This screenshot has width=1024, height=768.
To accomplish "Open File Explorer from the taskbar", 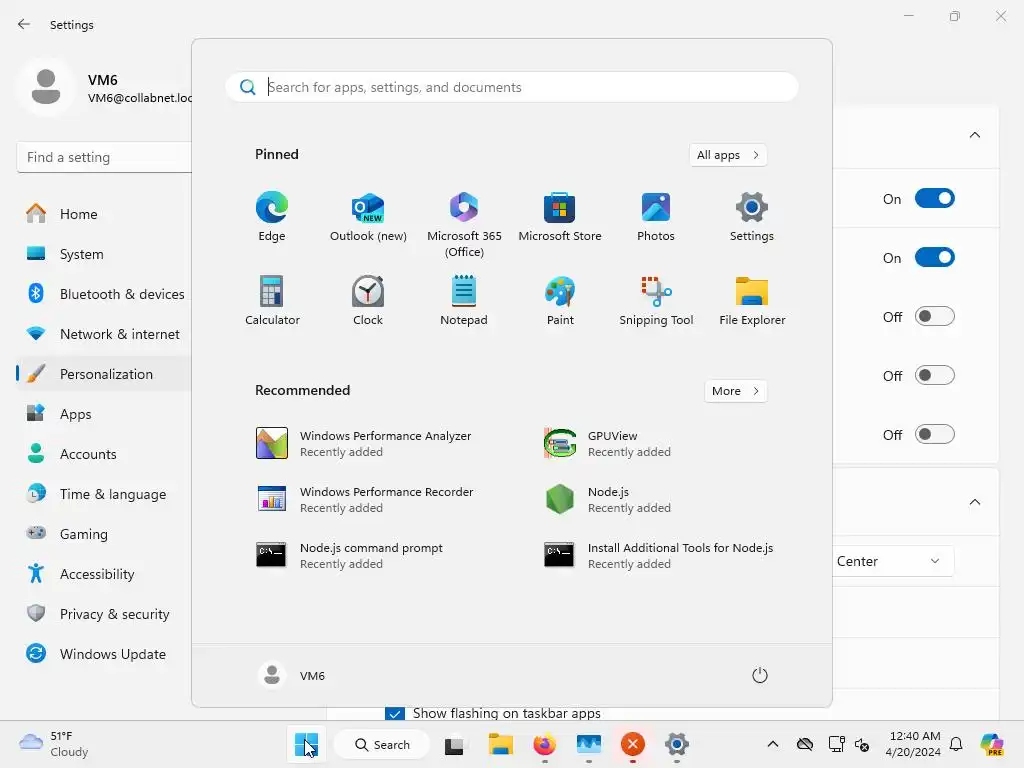I will [x=500, y=744].
